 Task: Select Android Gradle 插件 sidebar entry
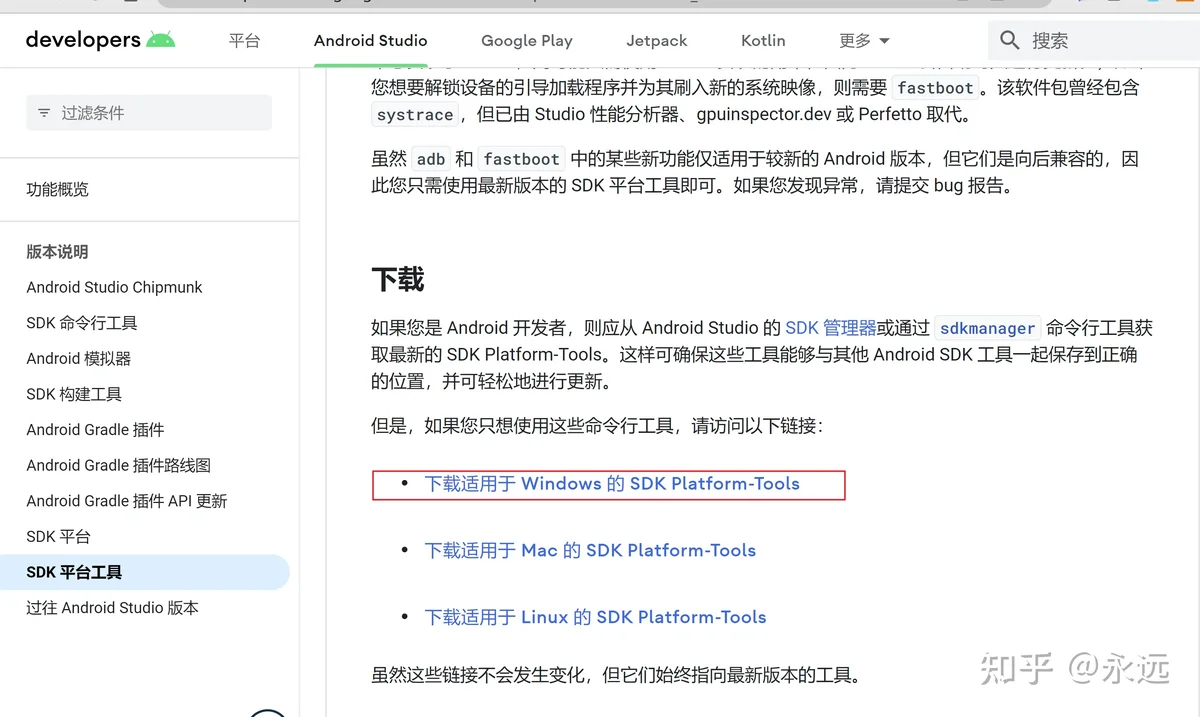[x=95, y=430]
